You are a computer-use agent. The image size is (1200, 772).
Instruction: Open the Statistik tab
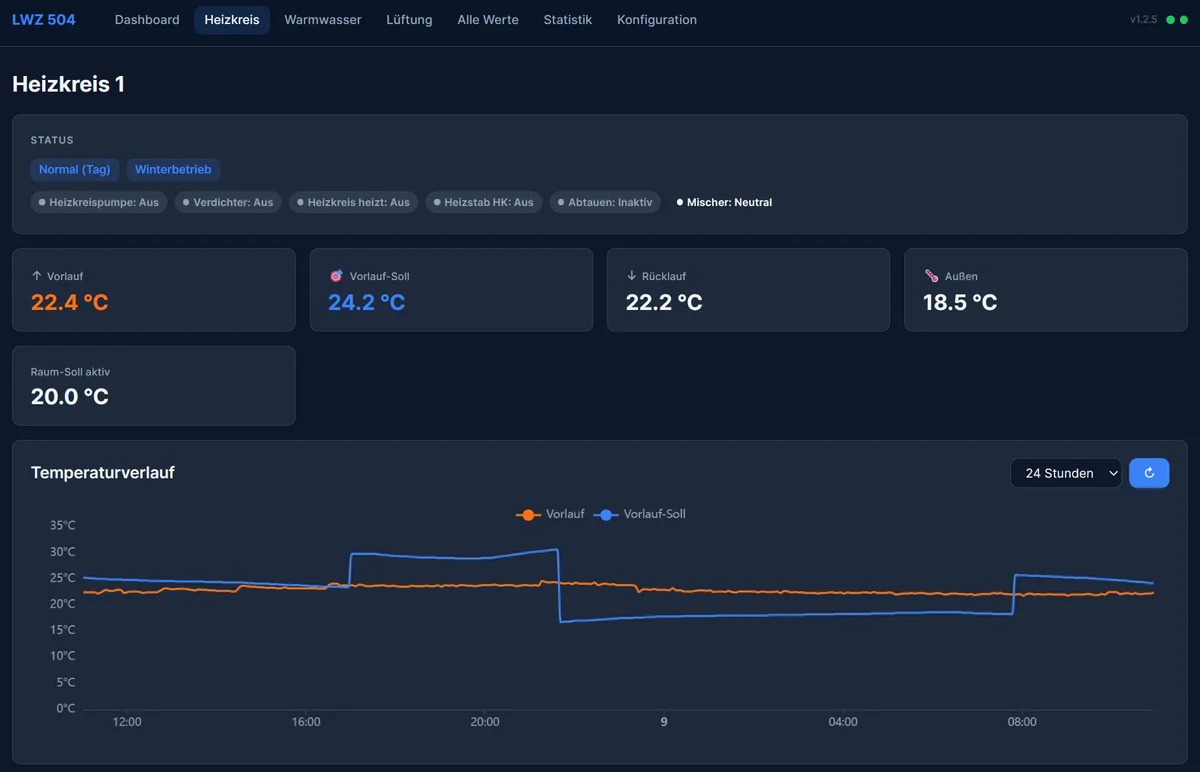(x=568, y=20)
